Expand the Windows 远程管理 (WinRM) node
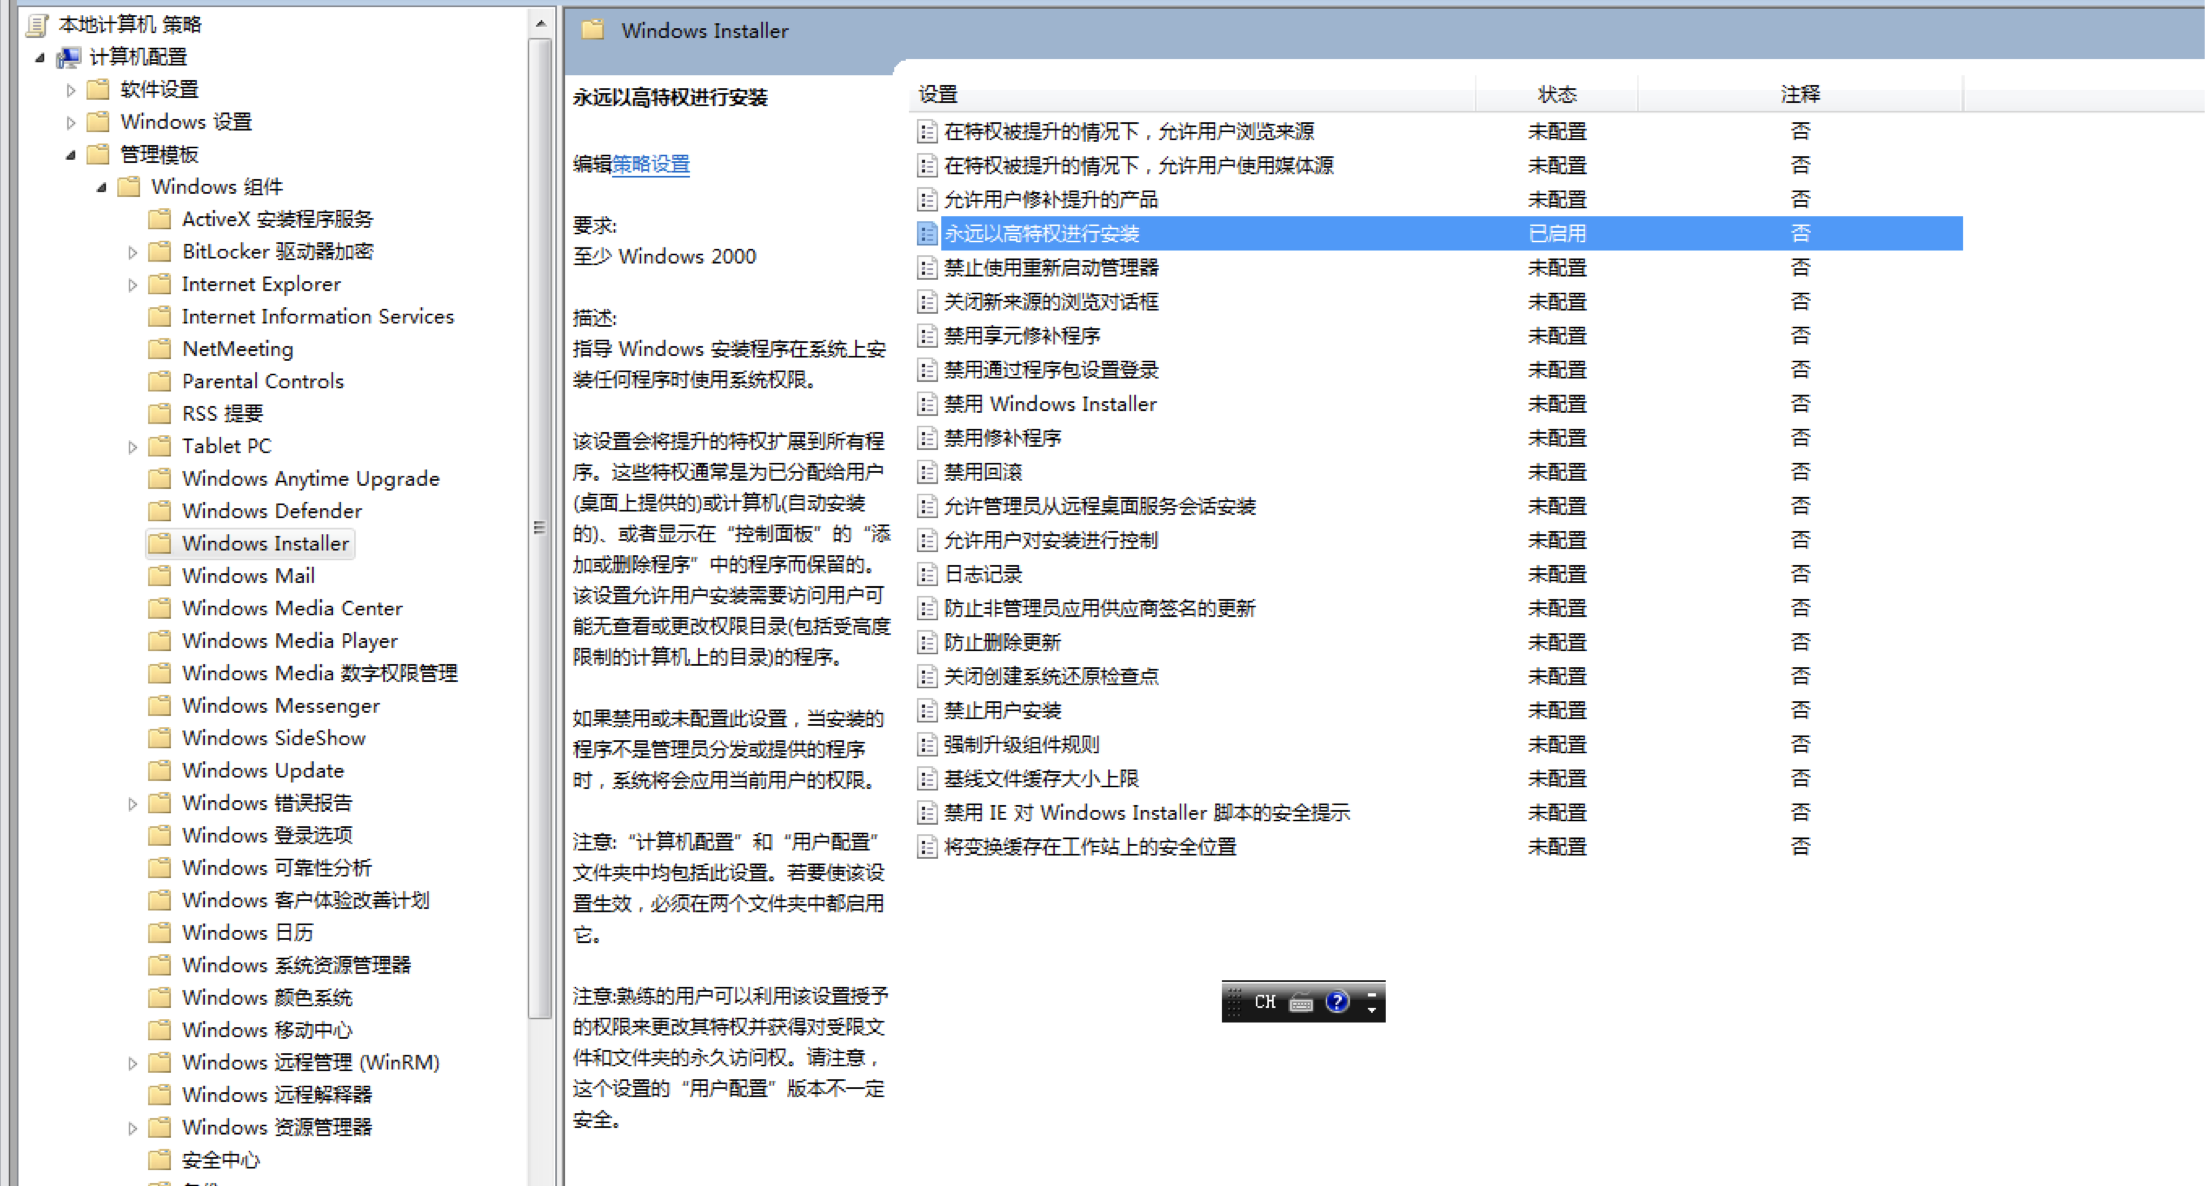Viewport: 2208px width, 1186px height. 132,1064
